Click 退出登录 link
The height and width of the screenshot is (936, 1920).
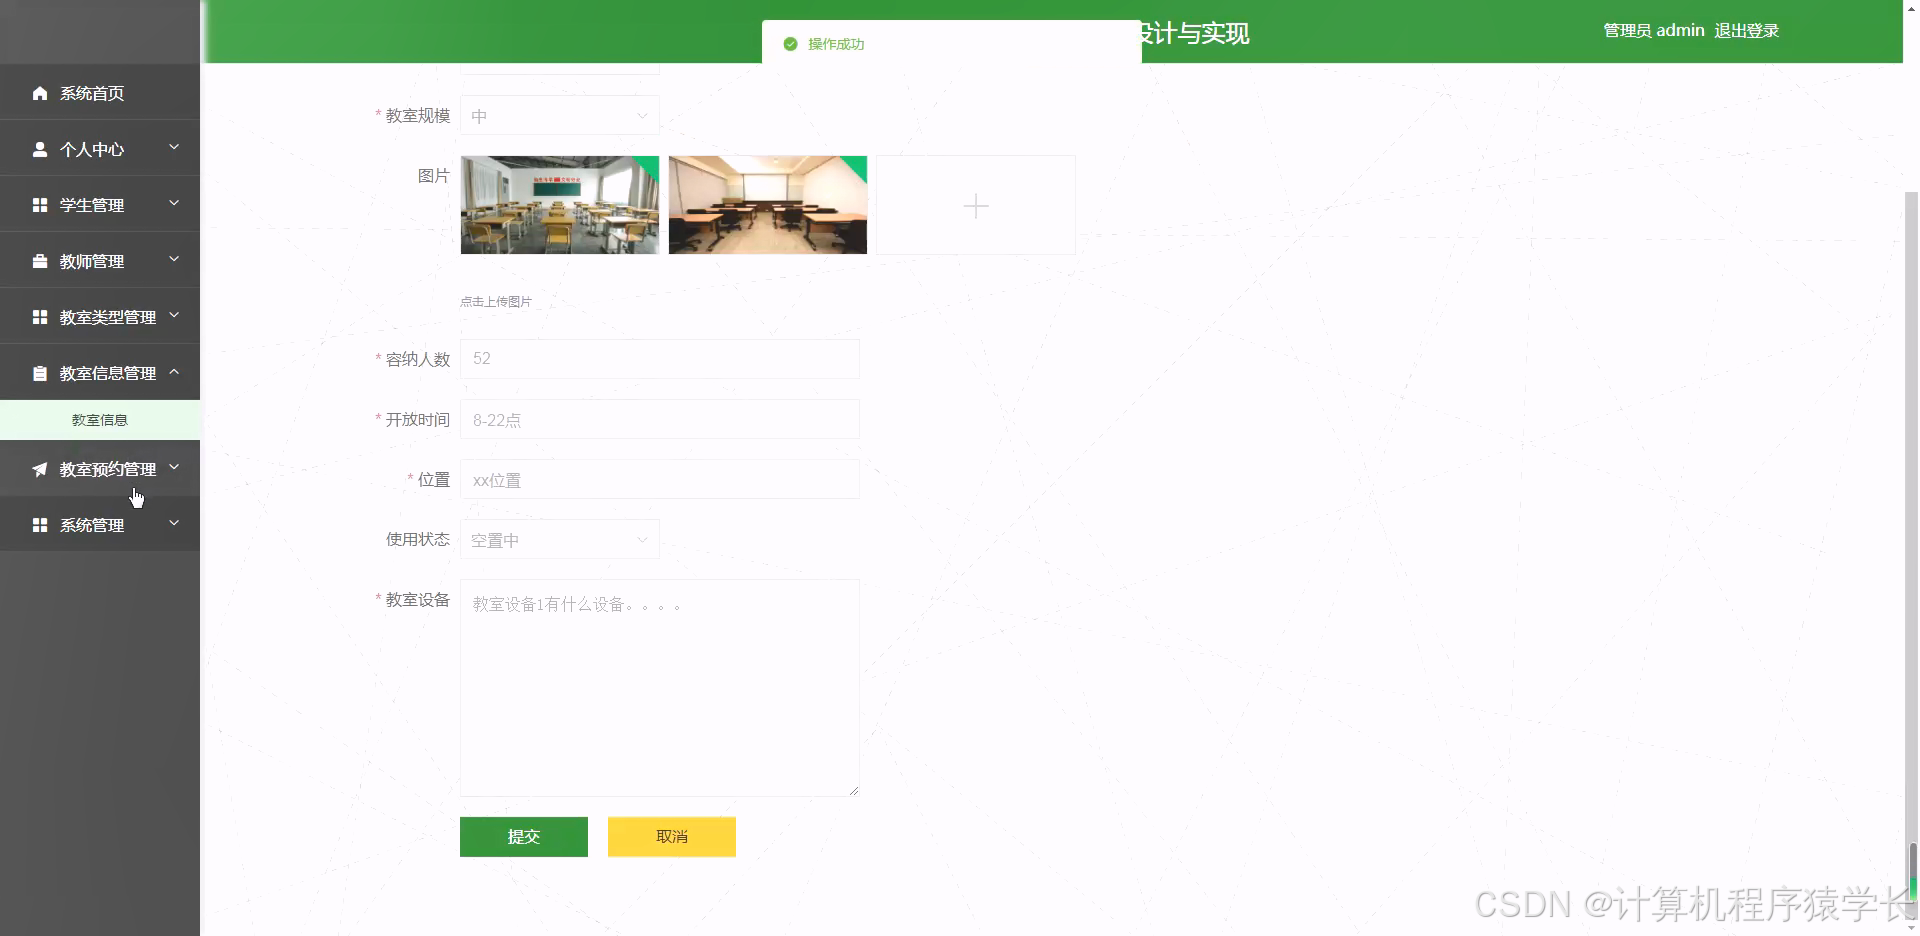[1747, 31]
